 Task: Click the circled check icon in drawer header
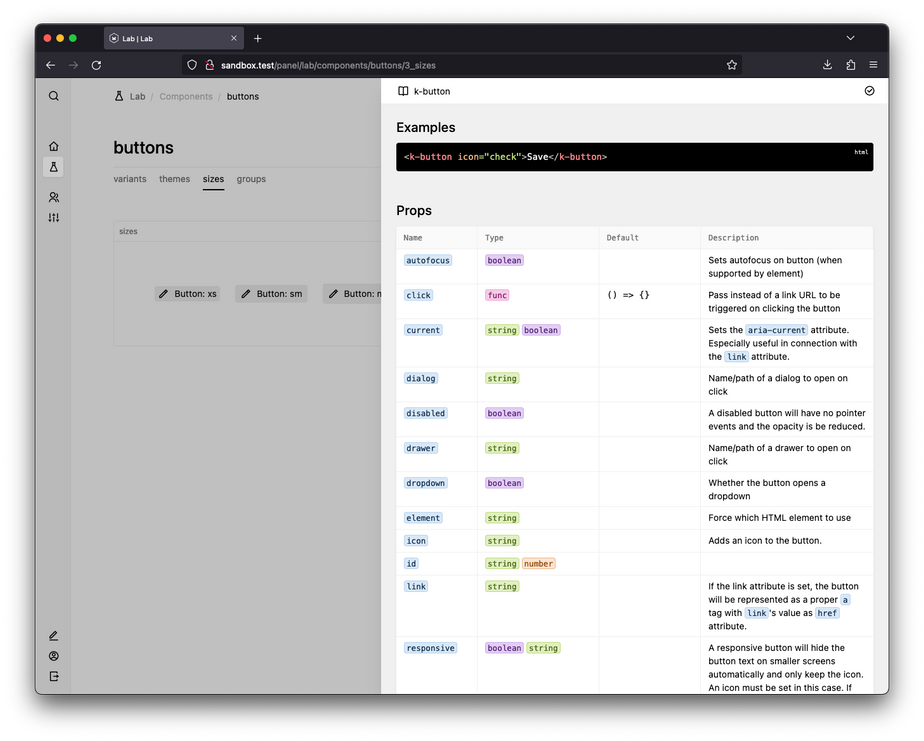[869, 91]
